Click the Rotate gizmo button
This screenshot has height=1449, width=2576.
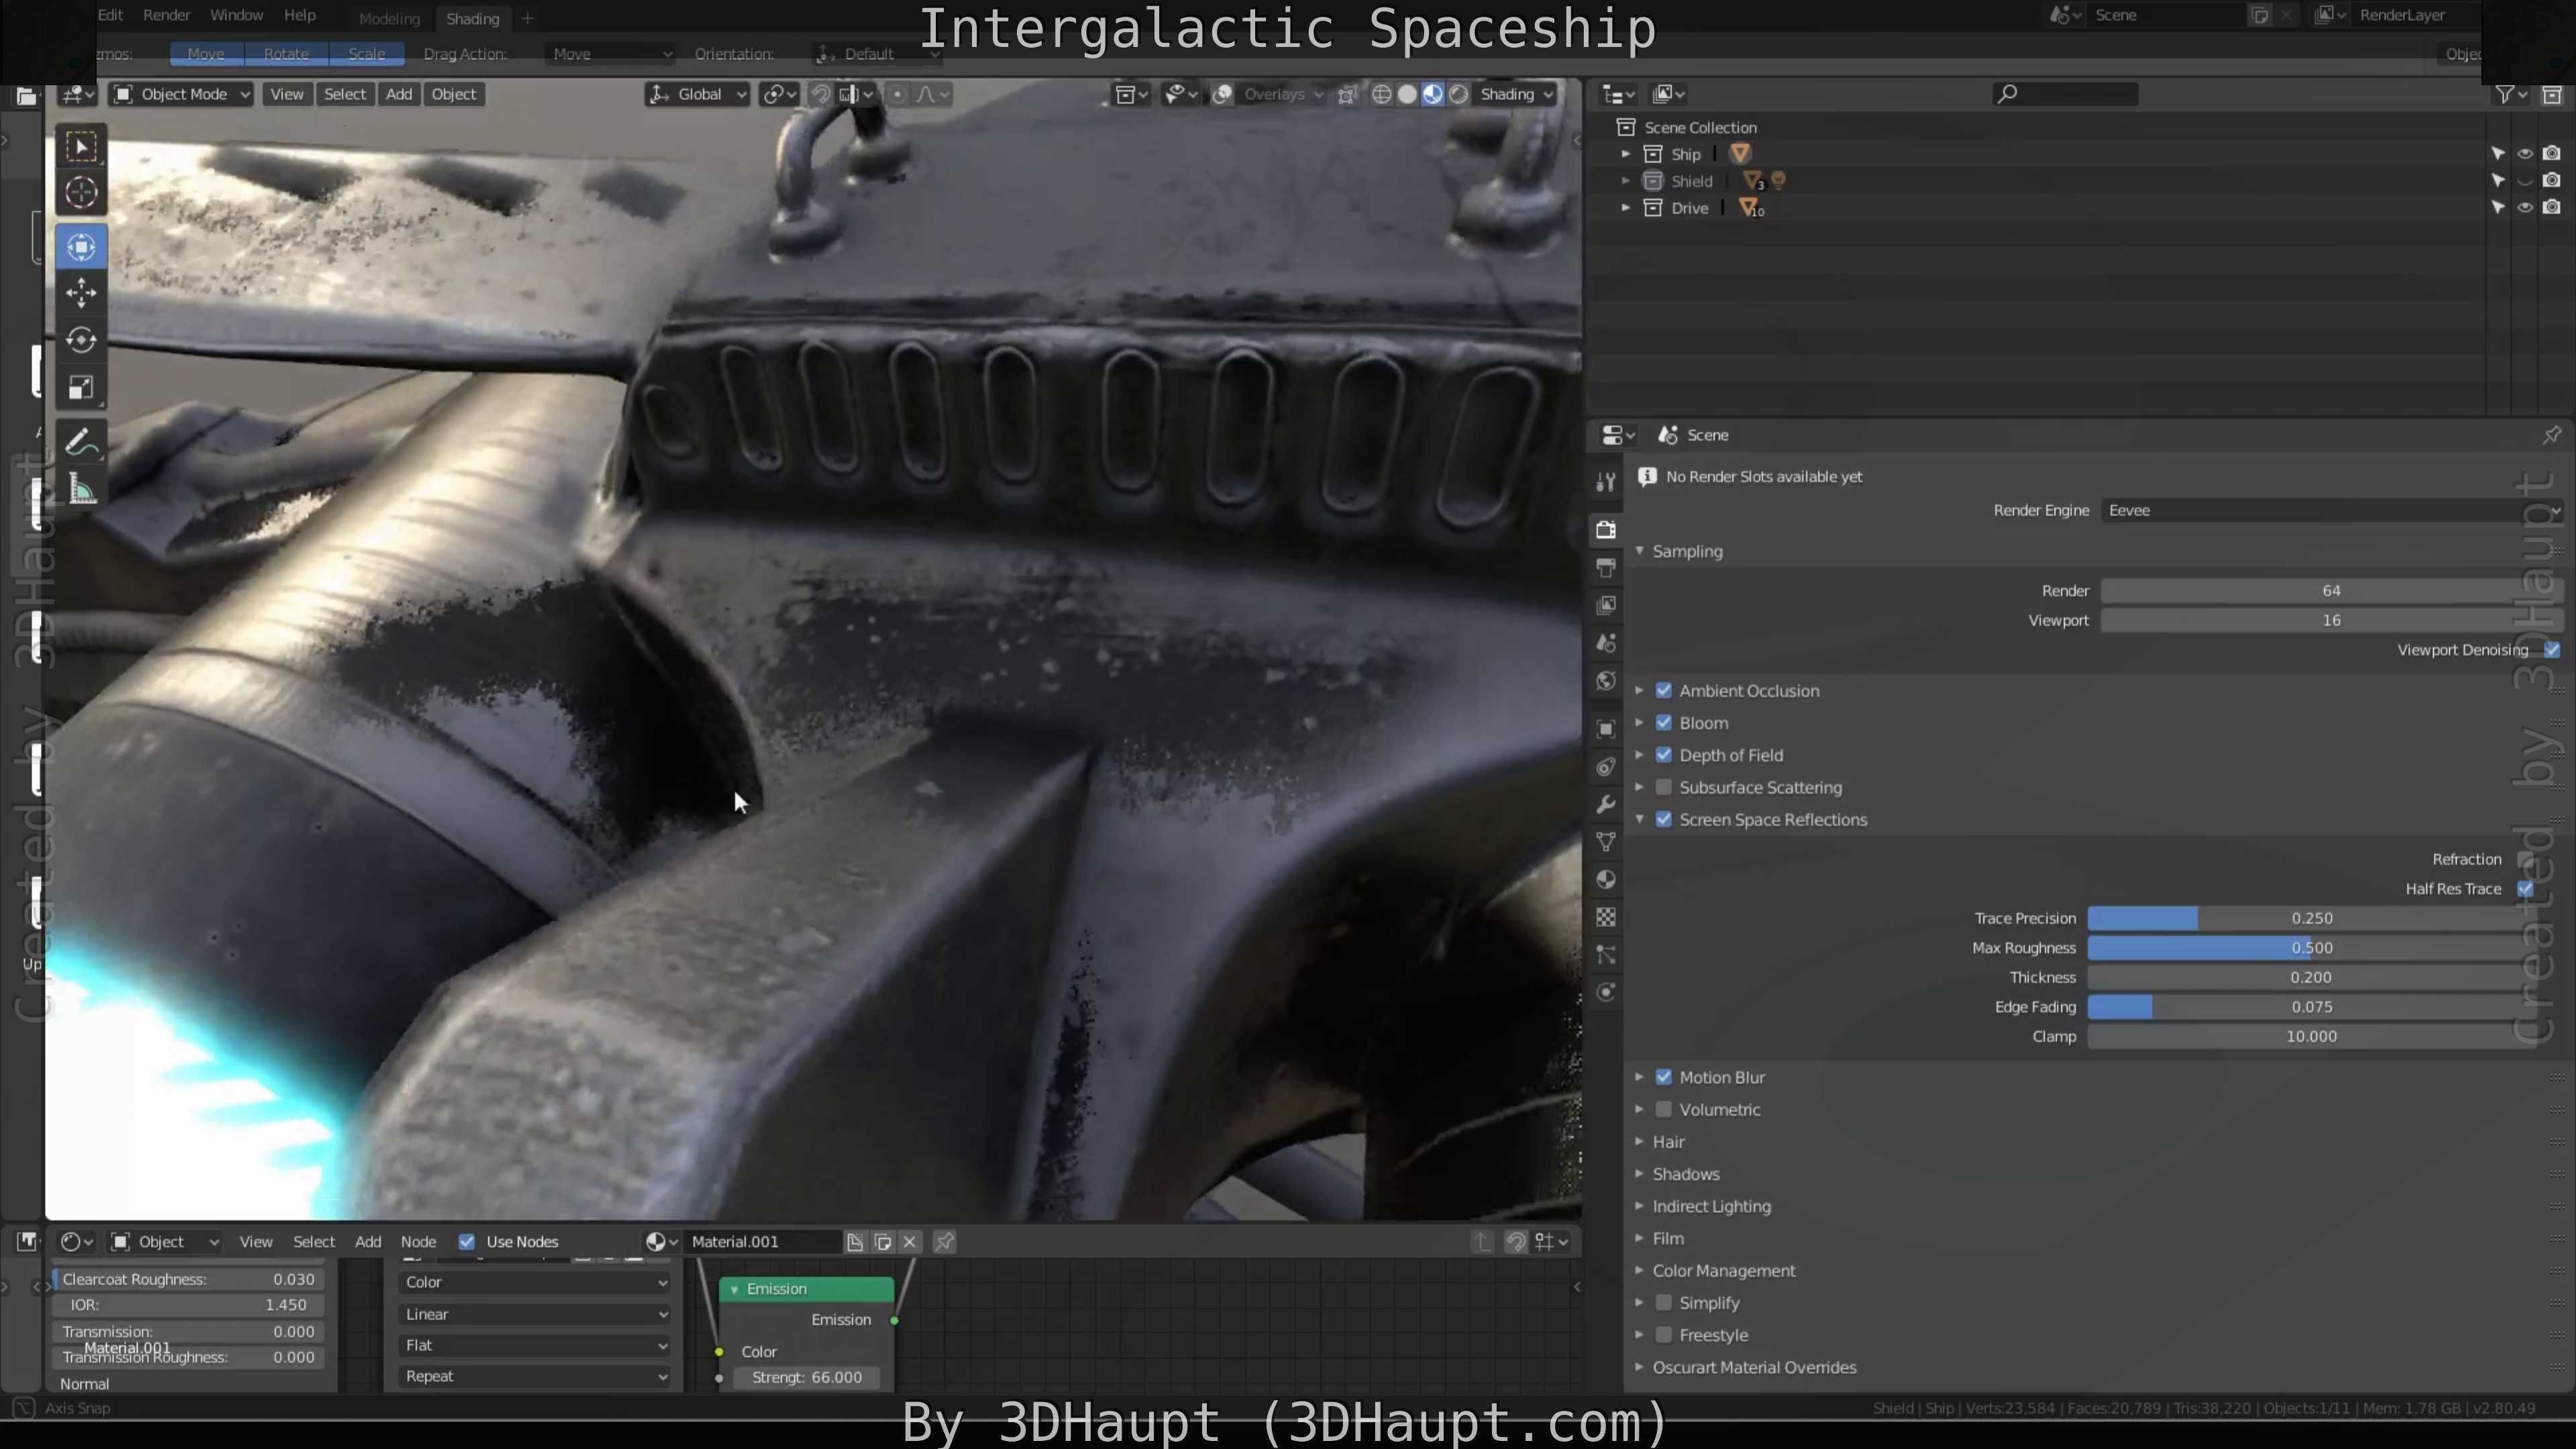tap(286, 54)
